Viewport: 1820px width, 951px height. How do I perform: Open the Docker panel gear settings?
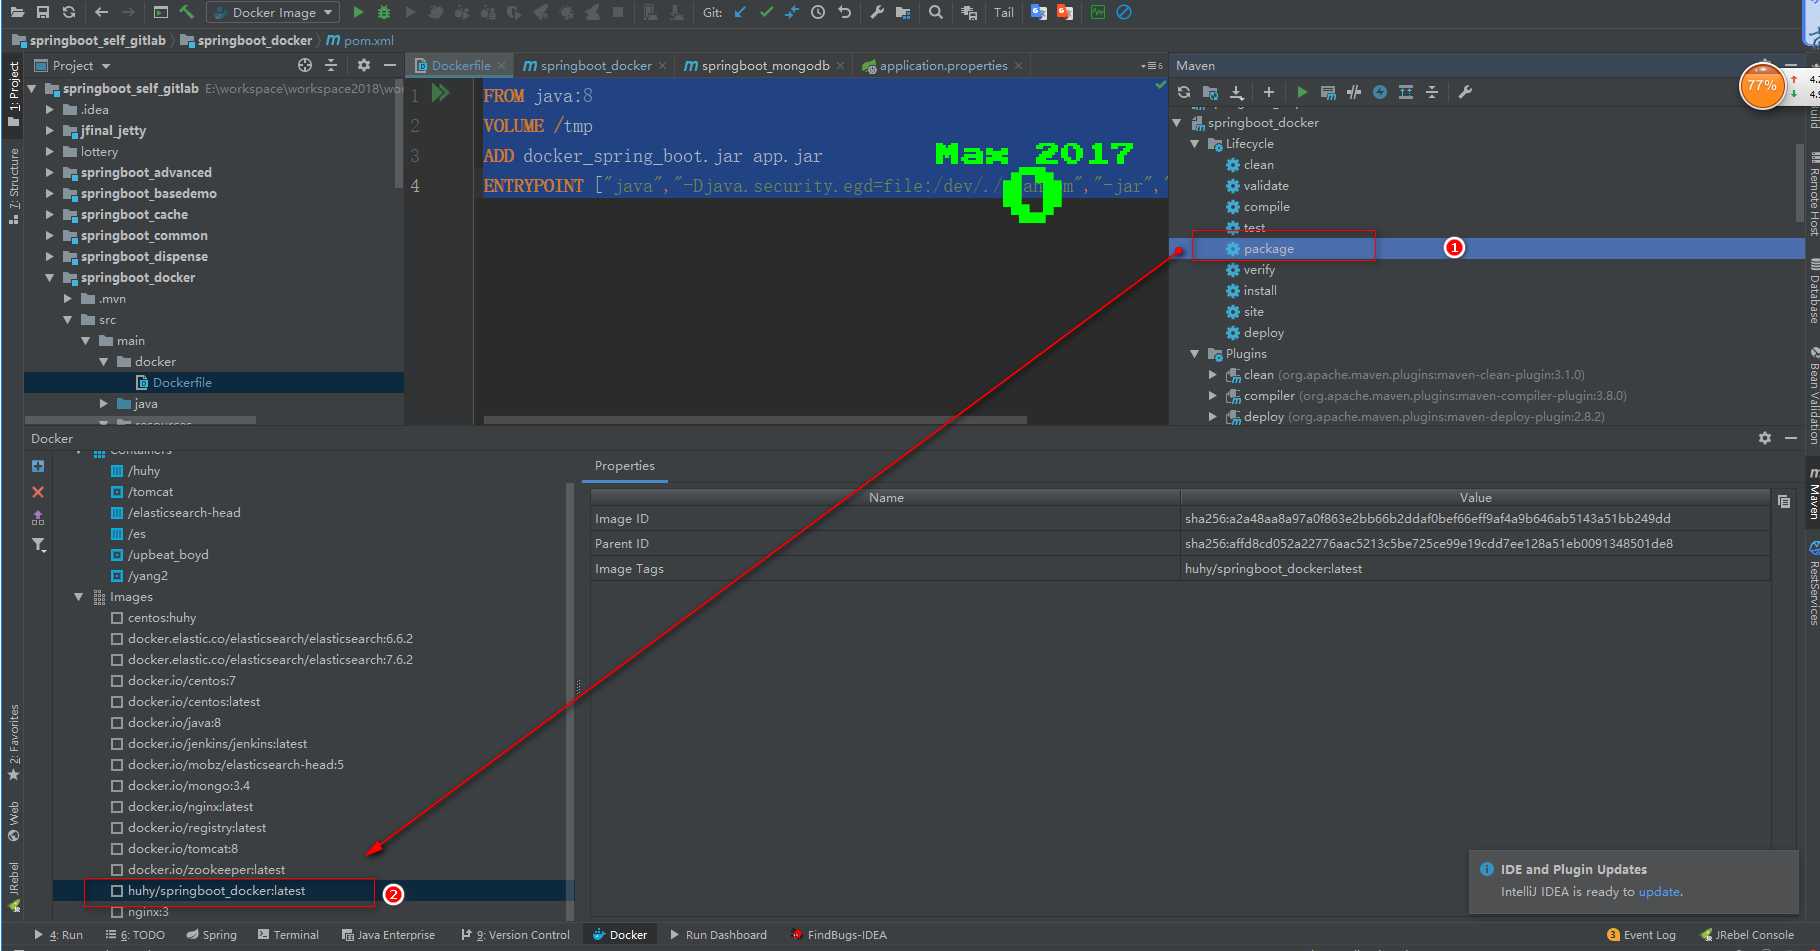click(1765, 438)
